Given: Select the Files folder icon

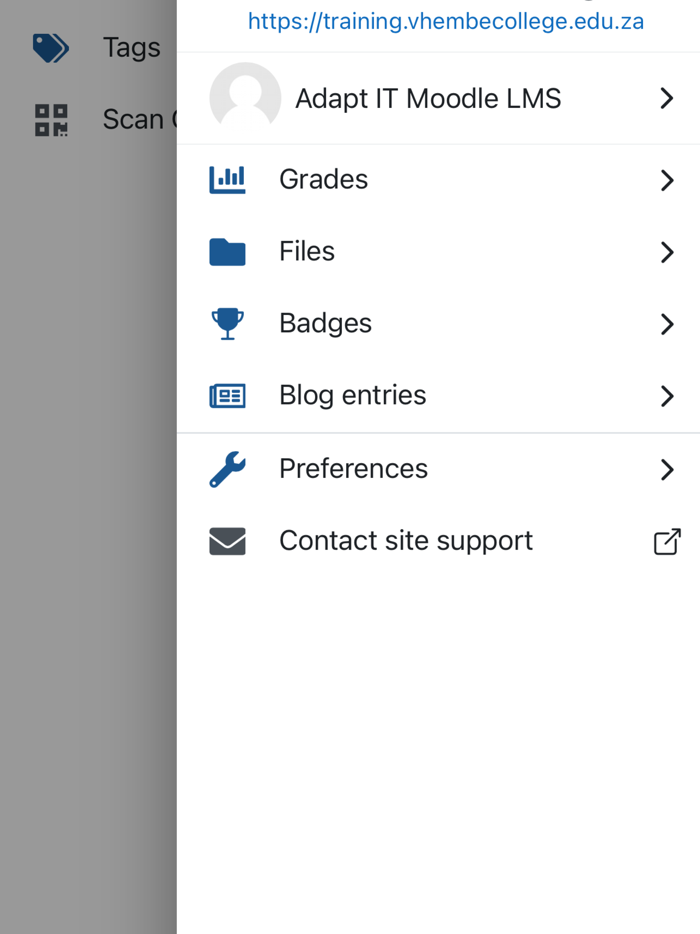Looking at the screenshot, I should 227,251.
